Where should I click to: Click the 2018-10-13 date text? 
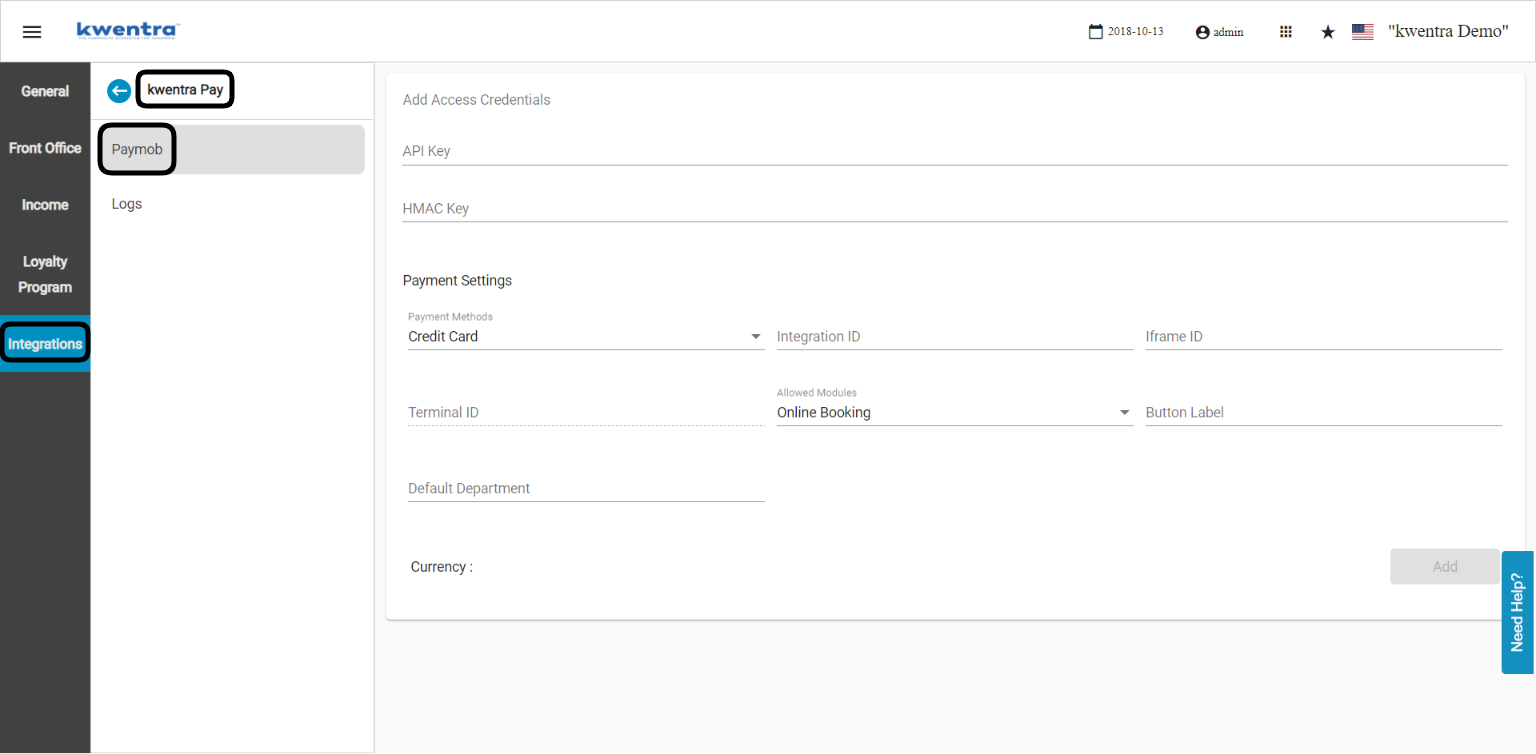coord(1135,32)
